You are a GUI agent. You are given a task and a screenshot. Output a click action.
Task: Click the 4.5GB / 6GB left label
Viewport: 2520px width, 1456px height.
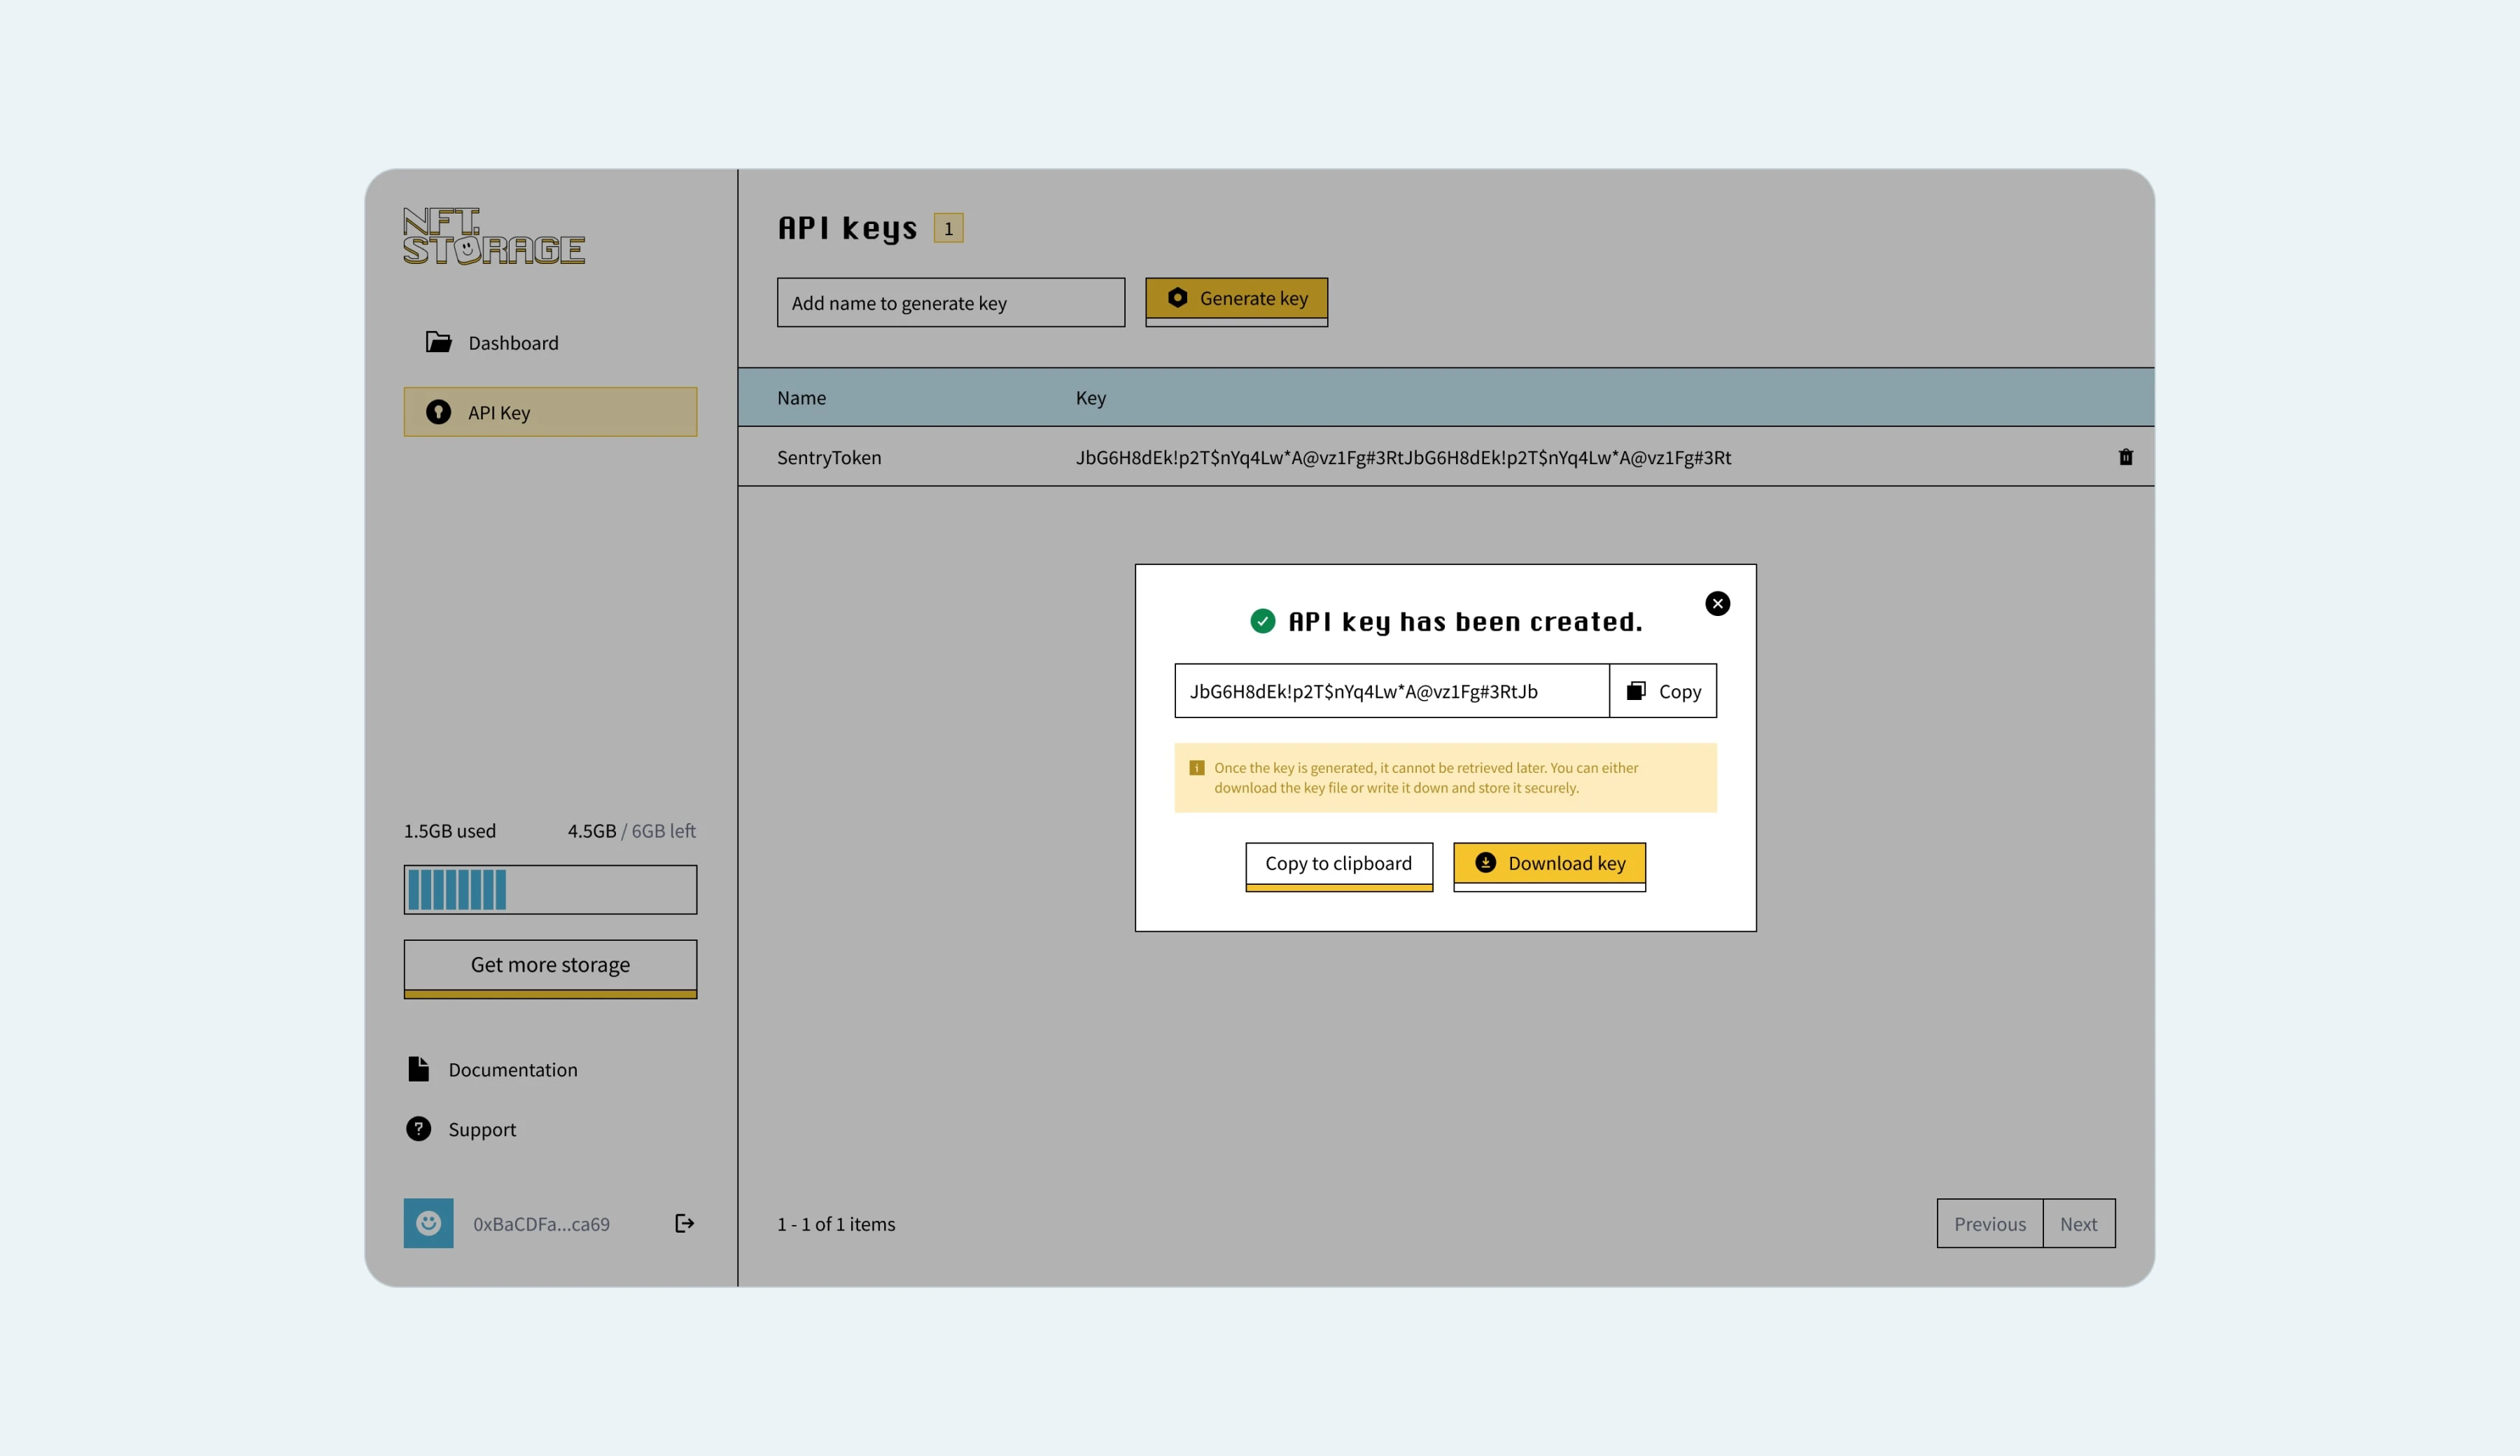632,830
